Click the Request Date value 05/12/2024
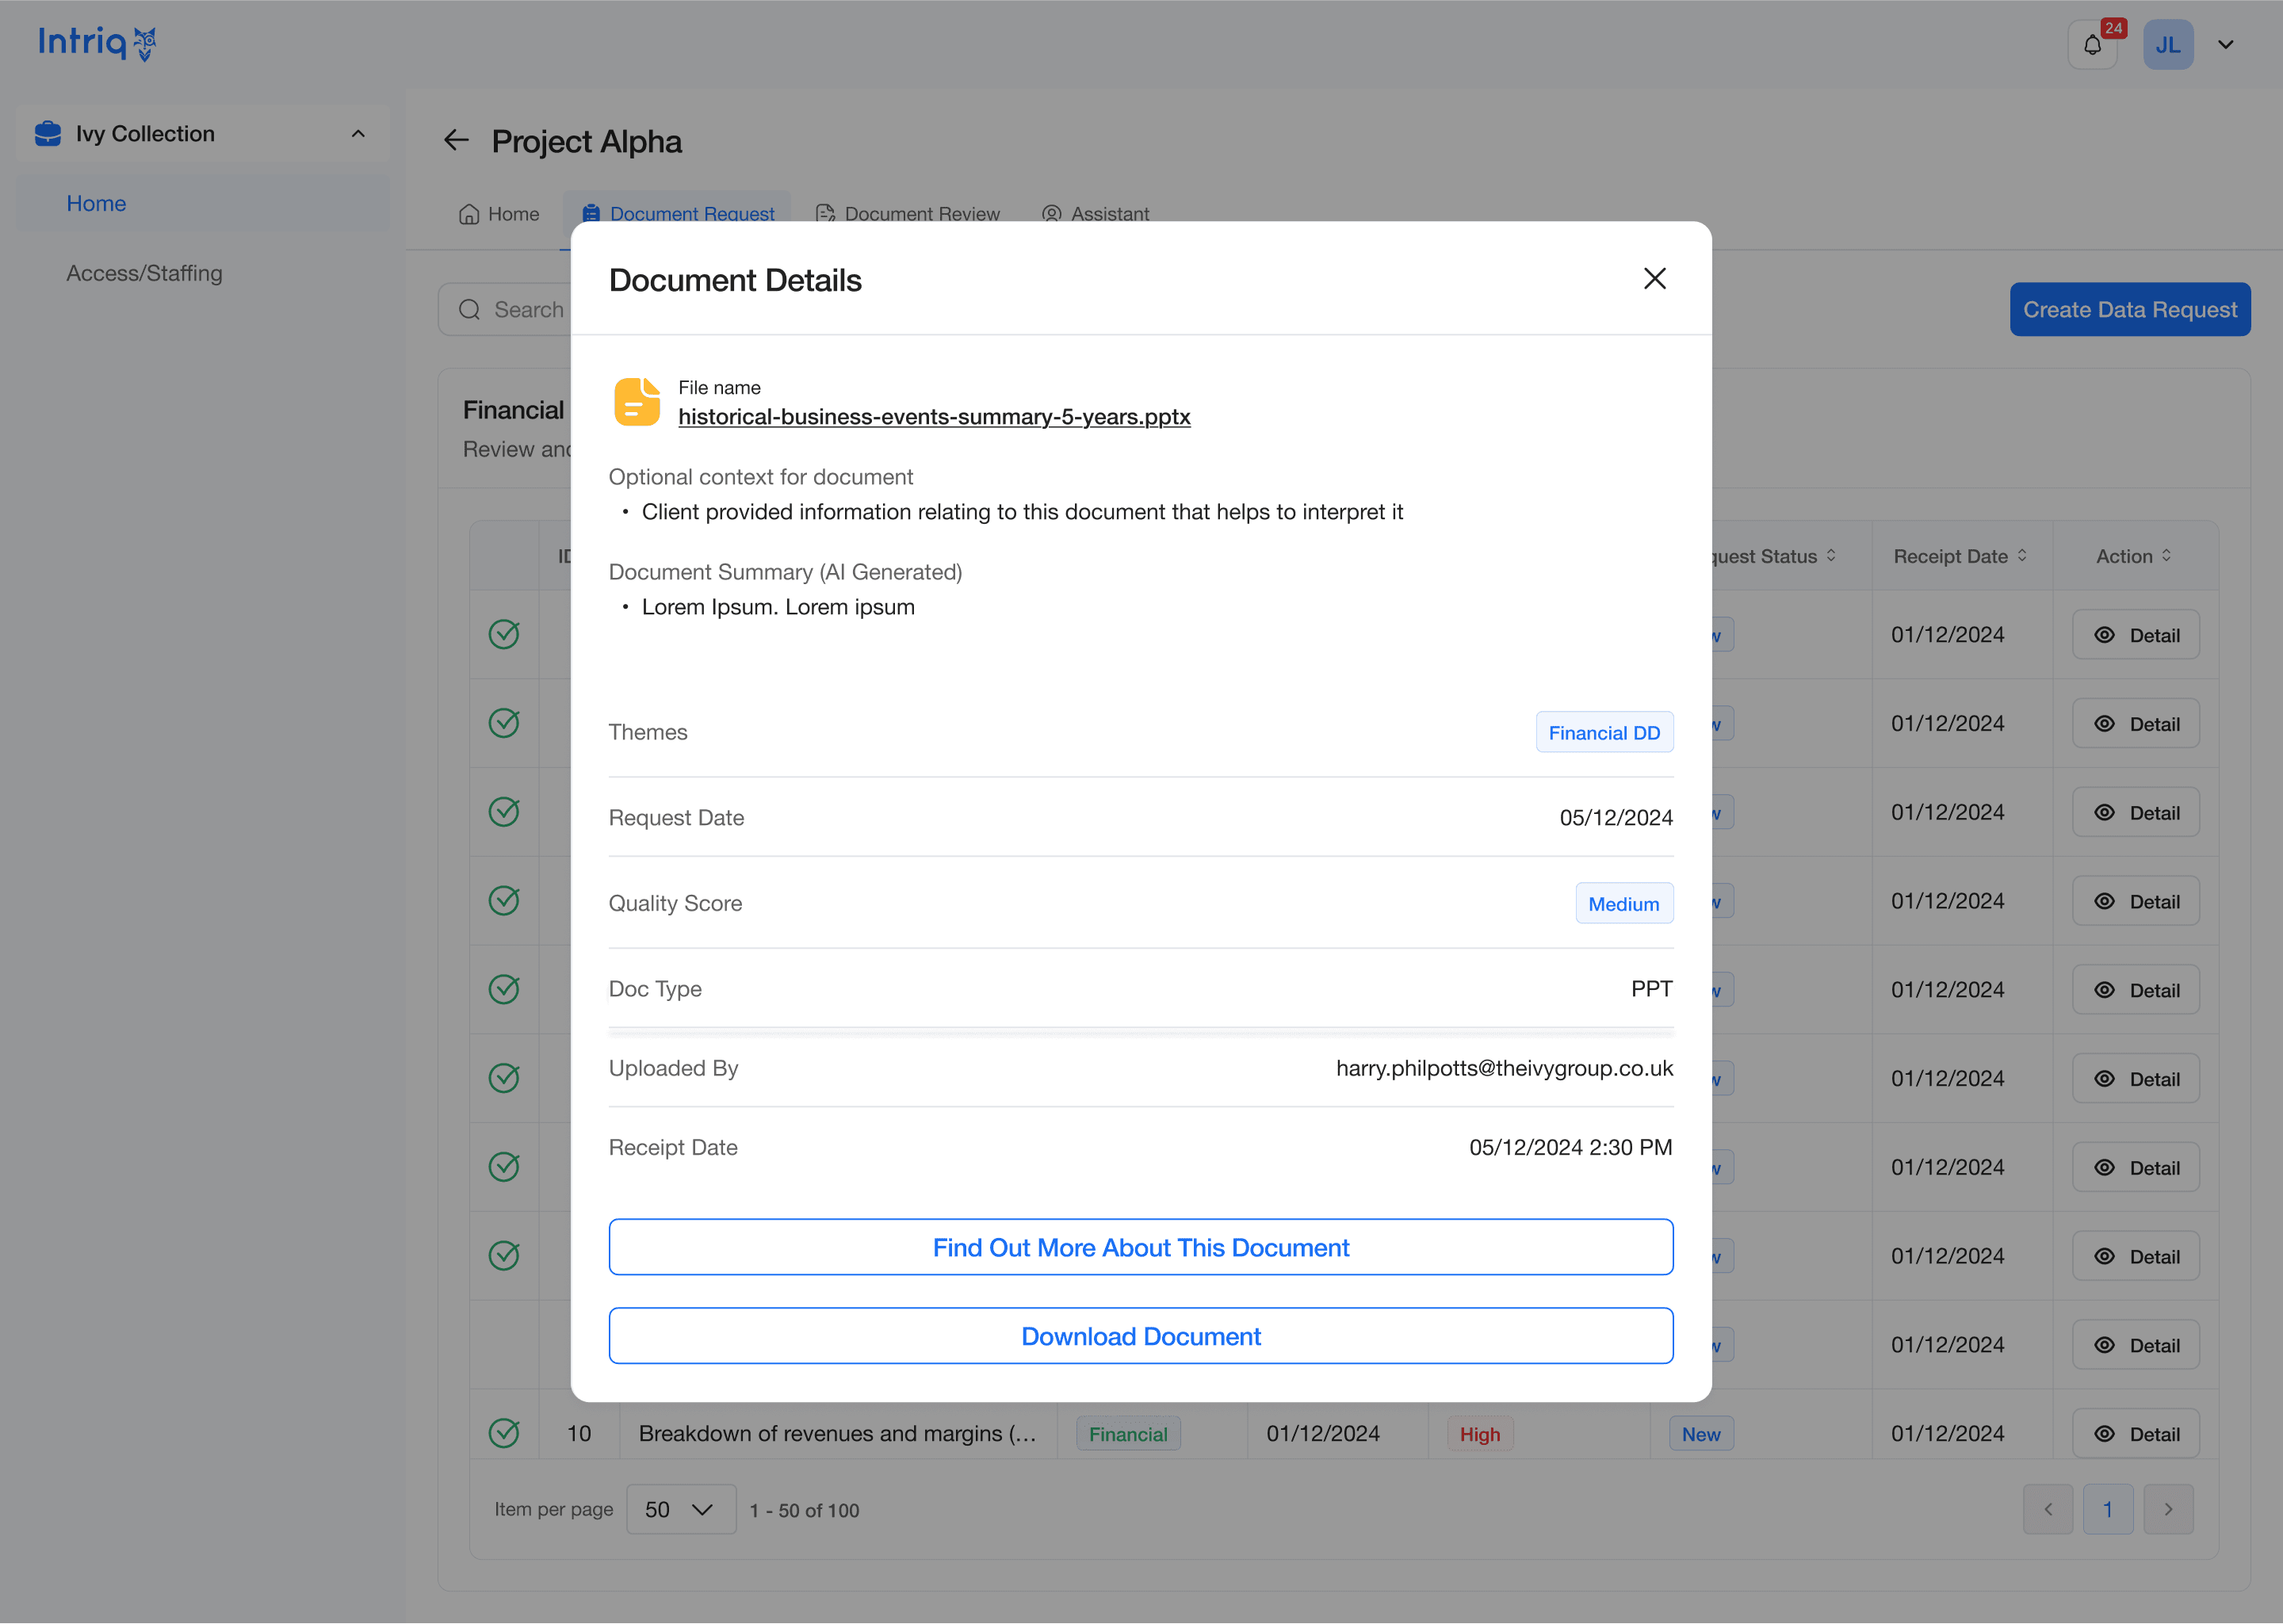2283x1624 pixels. pos(1616,818)
